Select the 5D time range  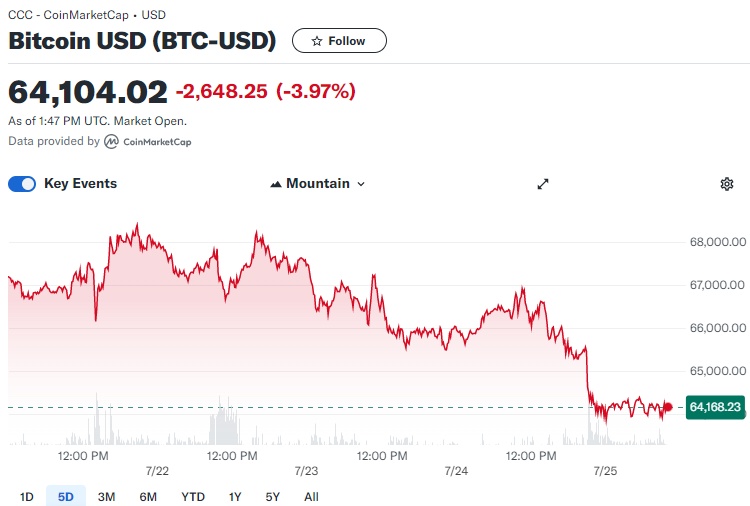(66, 497)
